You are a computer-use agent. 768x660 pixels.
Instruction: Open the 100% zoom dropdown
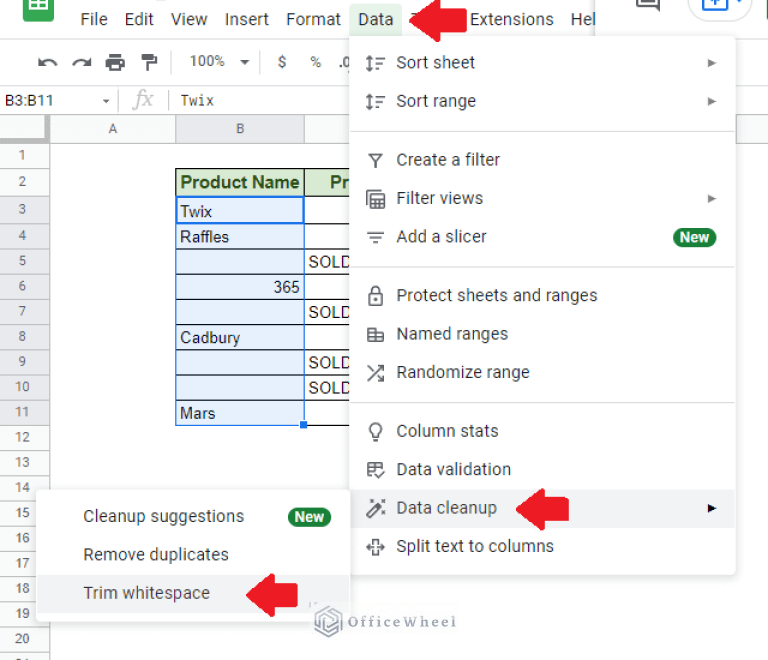pyautogui.click(x=219, y=62)
